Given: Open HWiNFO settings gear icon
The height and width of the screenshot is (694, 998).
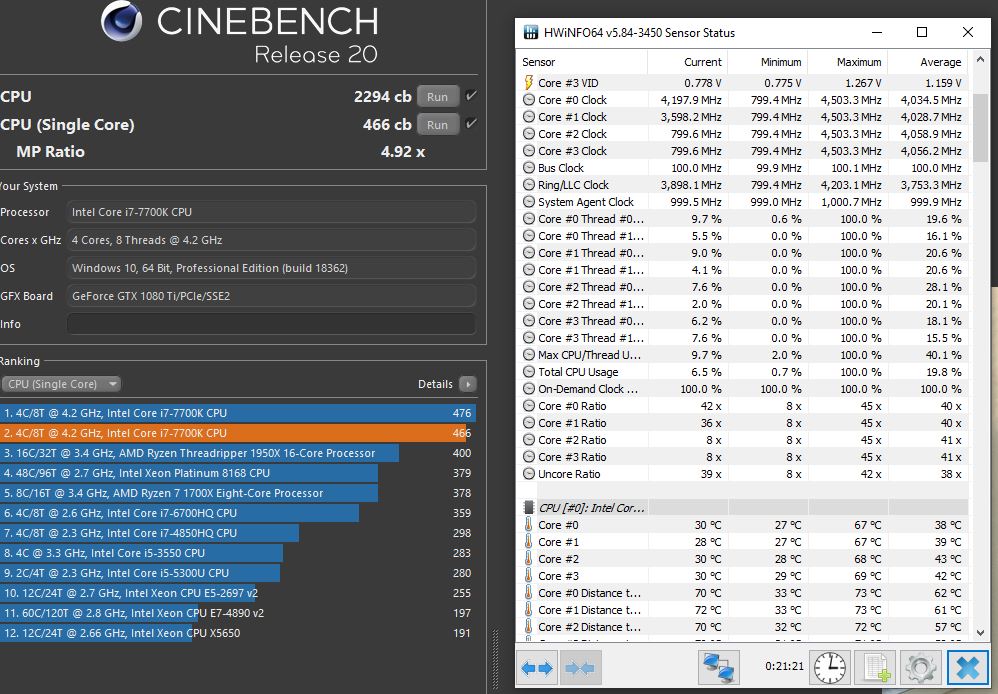Looking at the screenshot, I should [x=920, y=668].
